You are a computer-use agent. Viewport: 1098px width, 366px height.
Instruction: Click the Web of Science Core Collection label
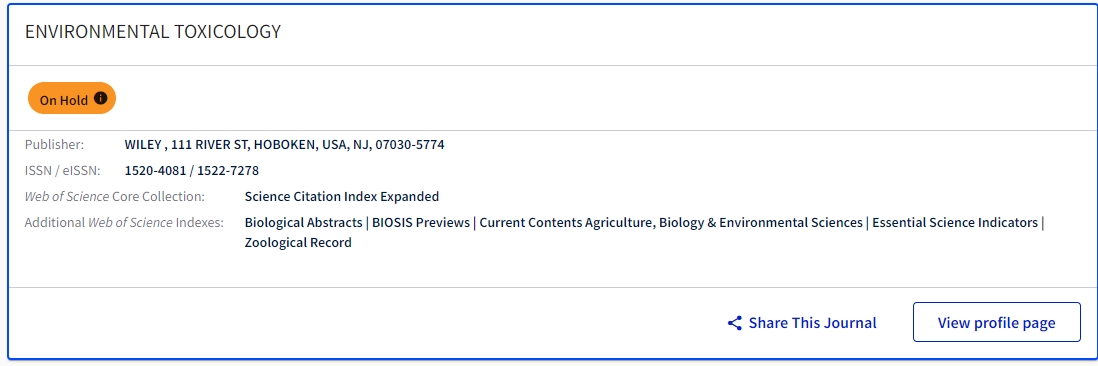pyautogui.click(x=115, y=196)
